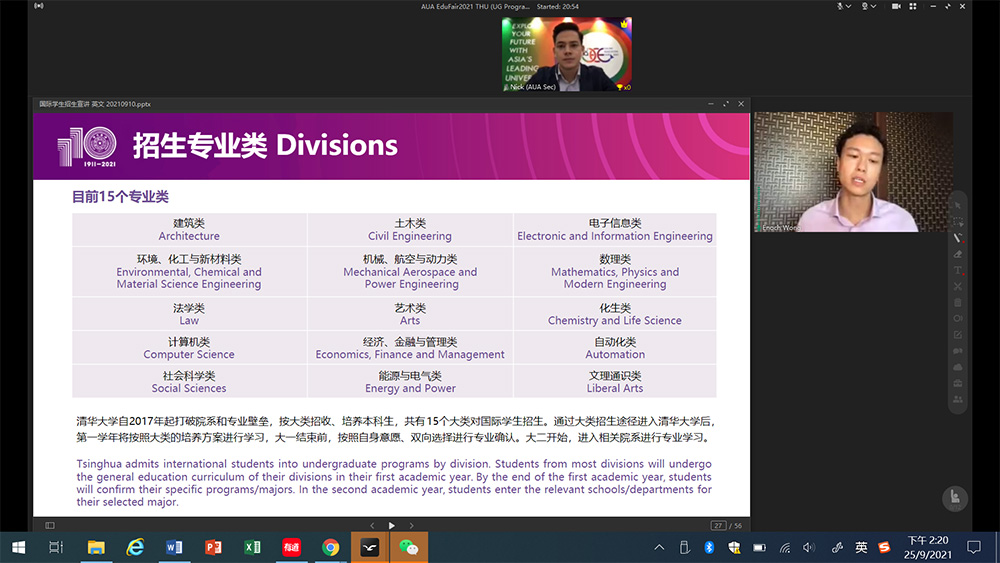Screen dimensions: 1000x563
Task: Open Task View on the taskbar
Action: (x=56, y=547)
